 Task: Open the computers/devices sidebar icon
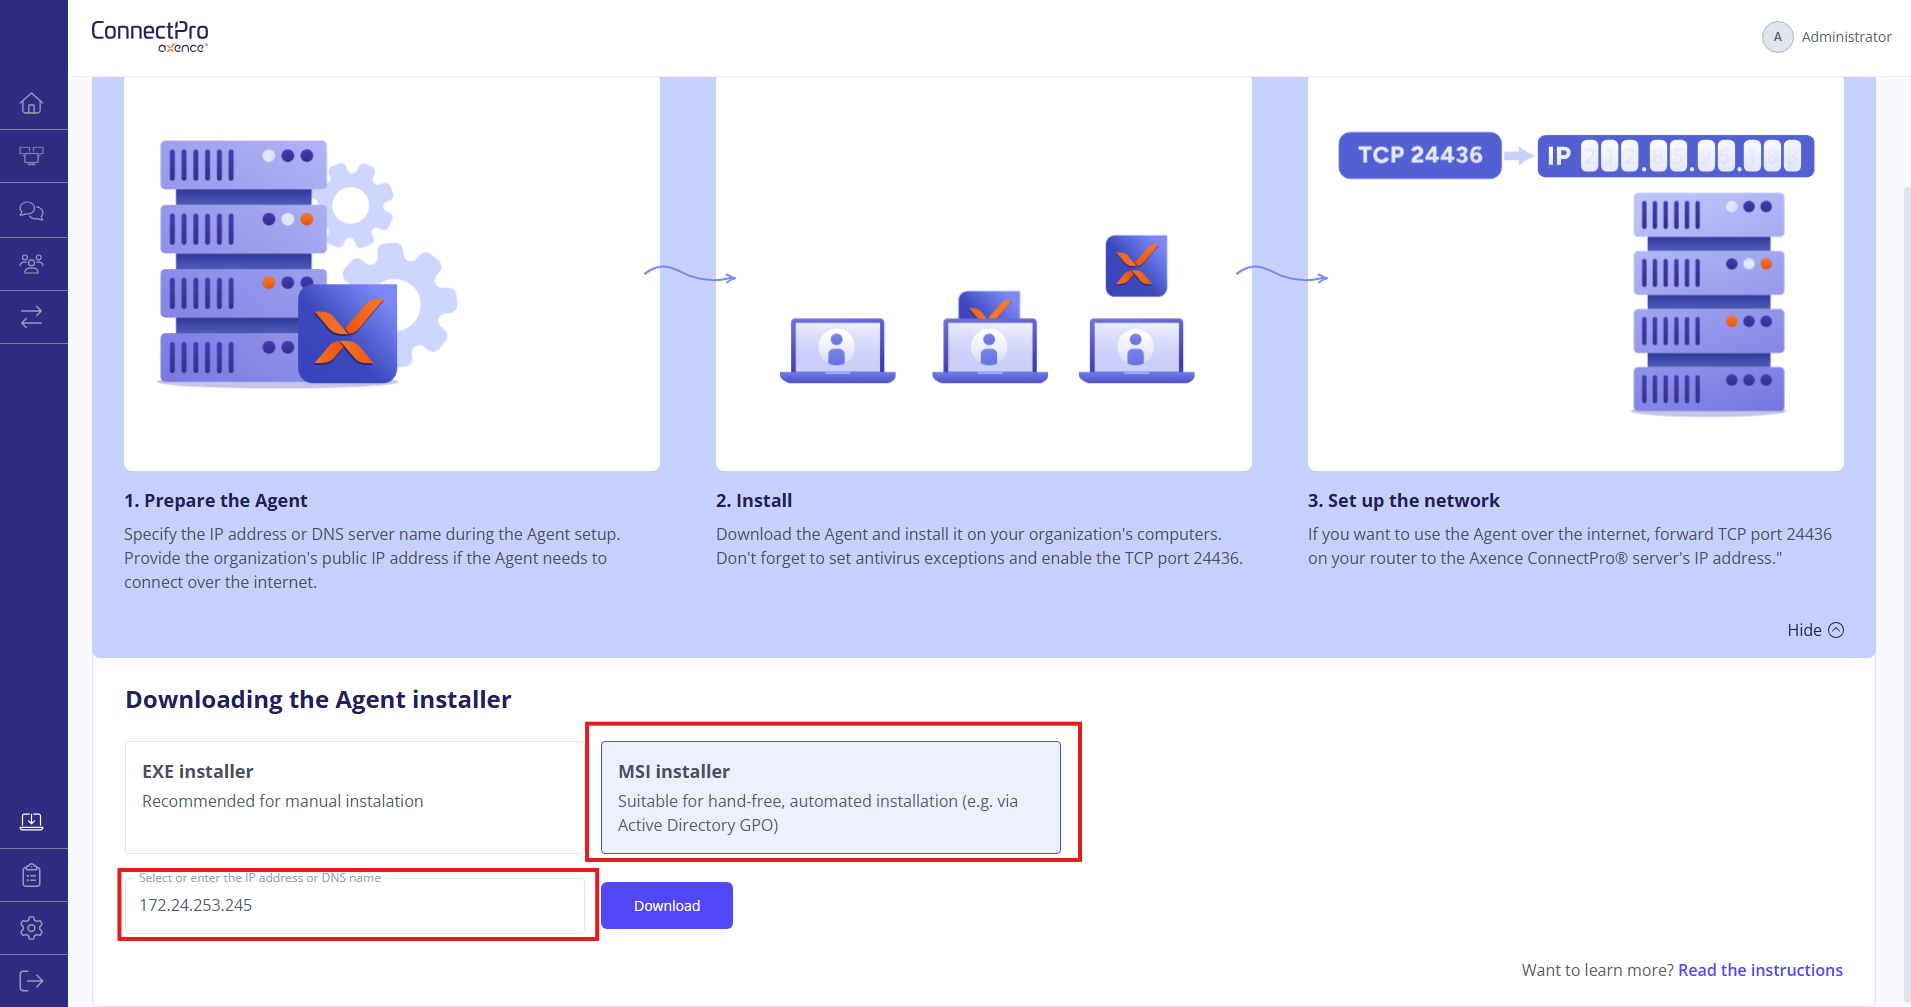pos(32,156)
